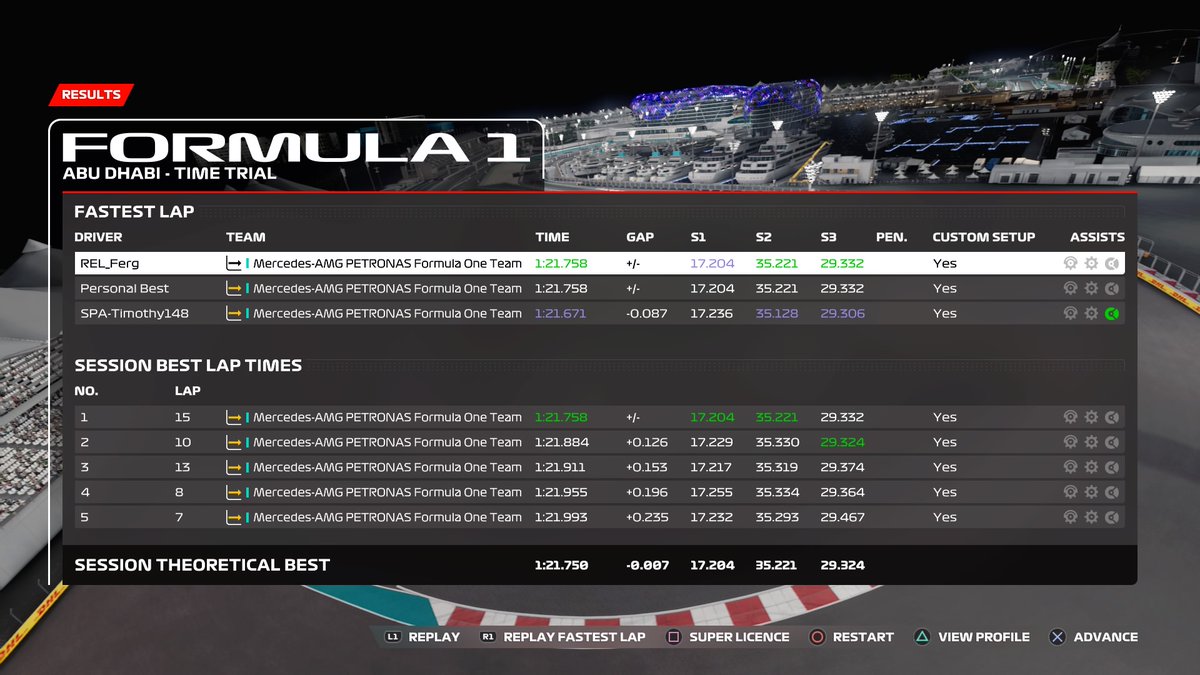Click braking assist icon in REL_Ferg row
This screenshot has width=1200, height=675.
pyautogui.click(x=1112, y=263)
